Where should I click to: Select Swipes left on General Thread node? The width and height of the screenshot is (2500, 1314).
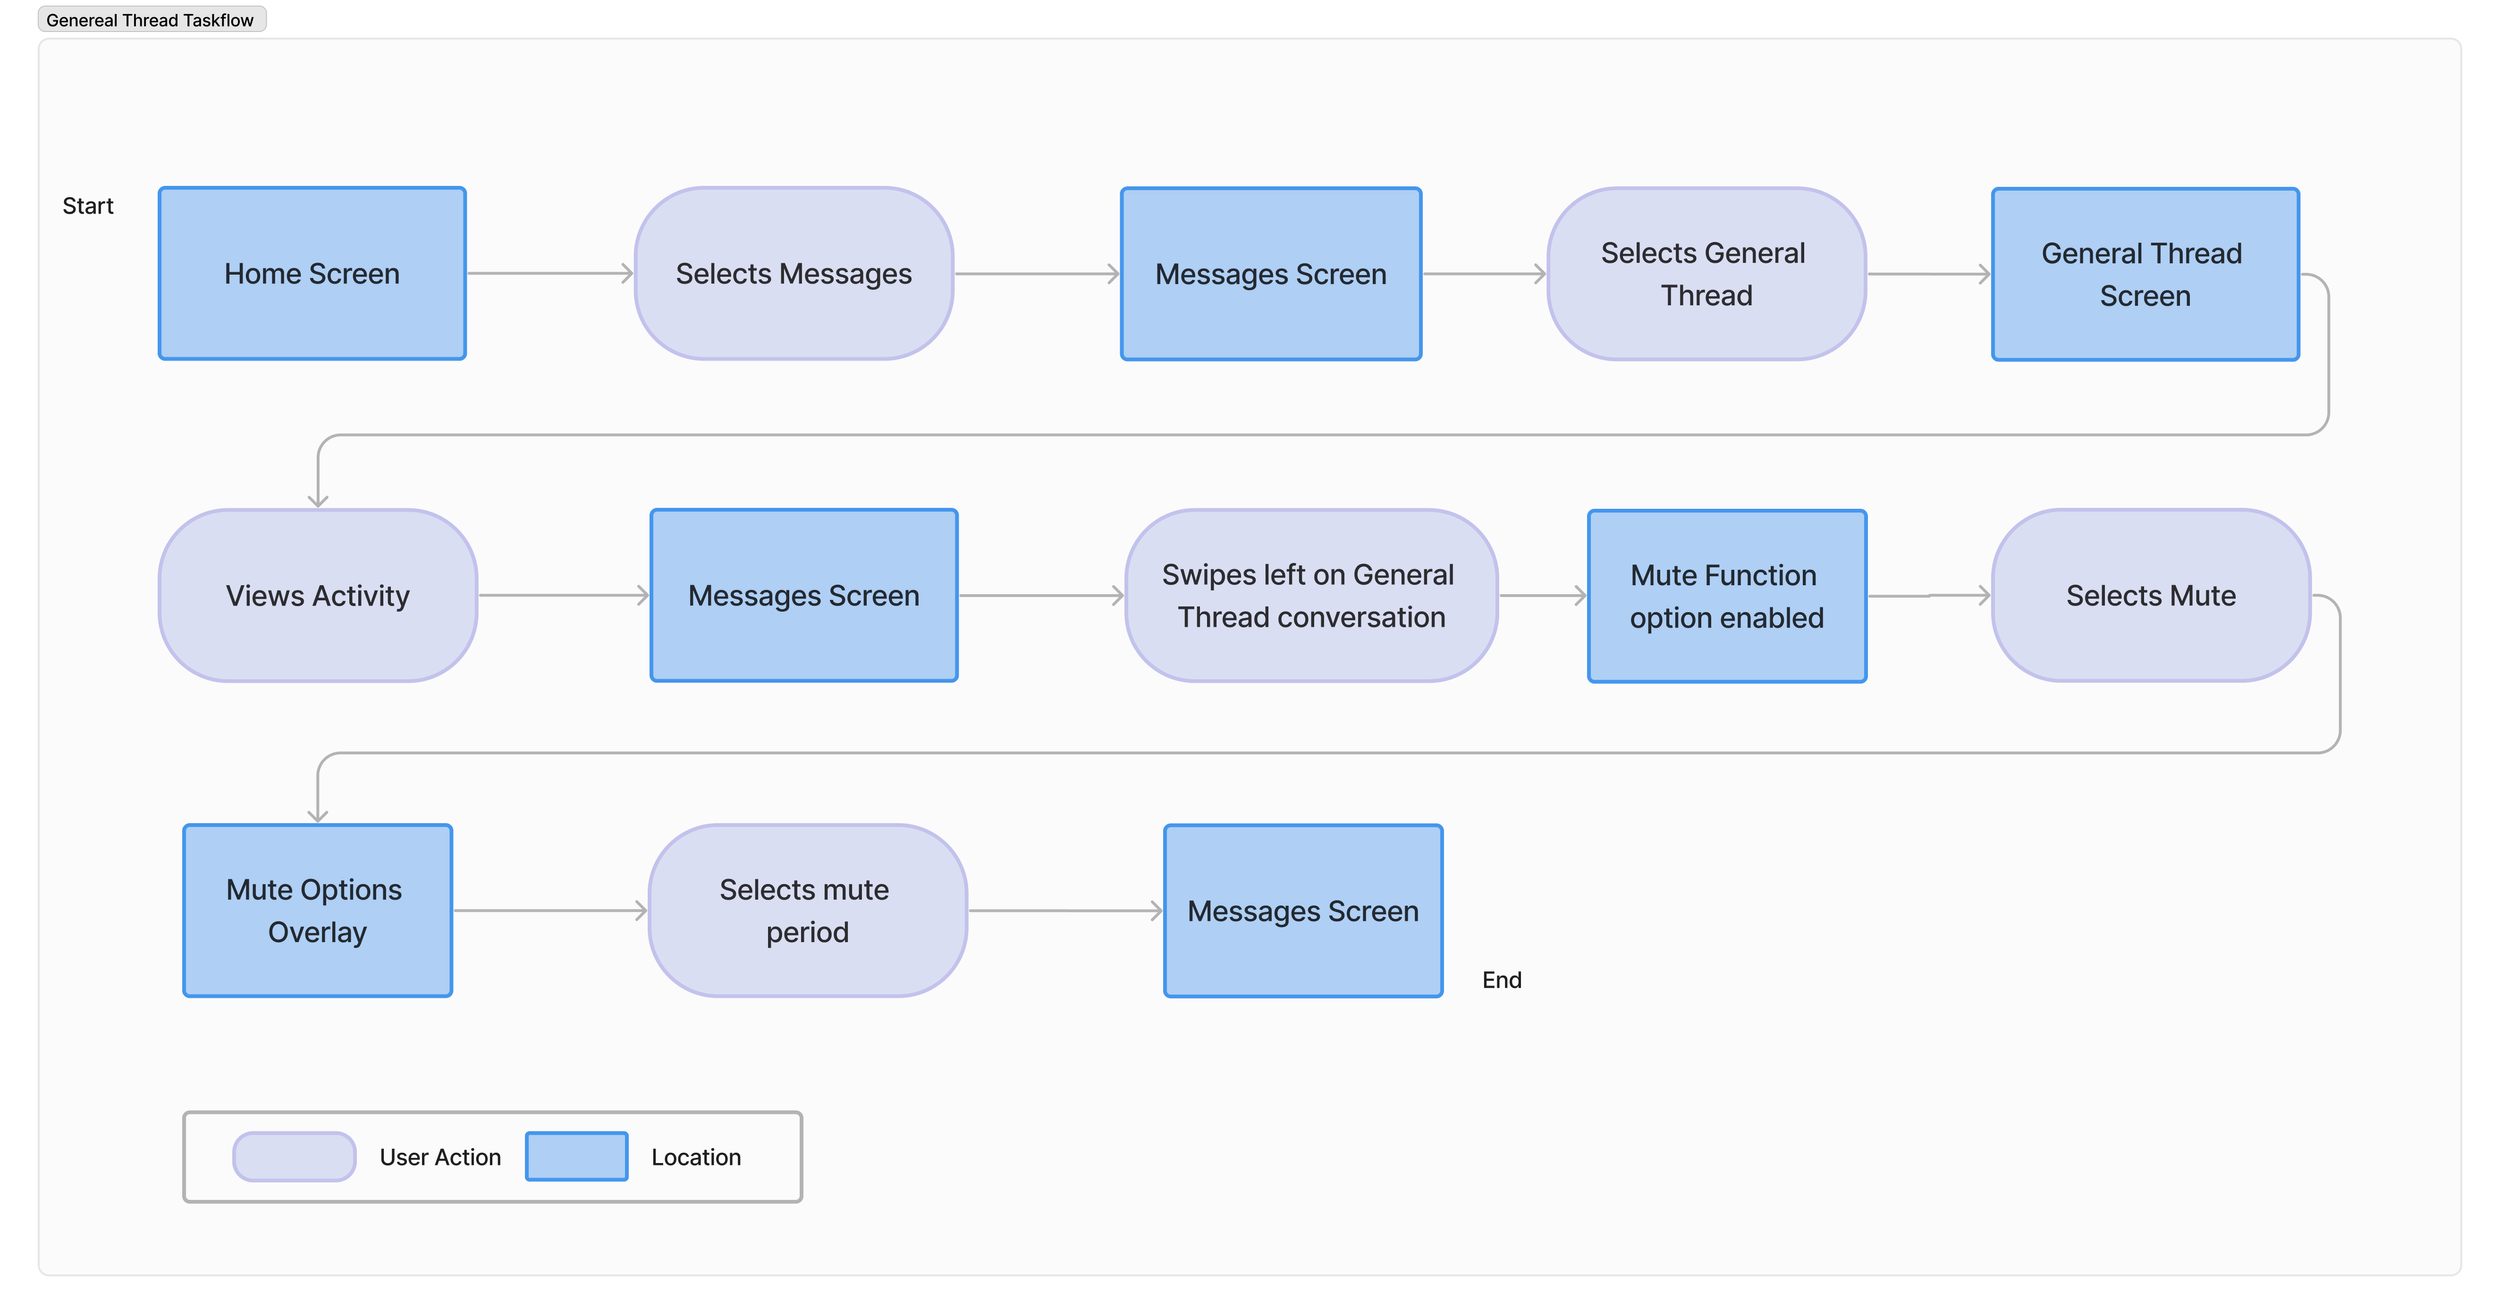point(1310,596)
